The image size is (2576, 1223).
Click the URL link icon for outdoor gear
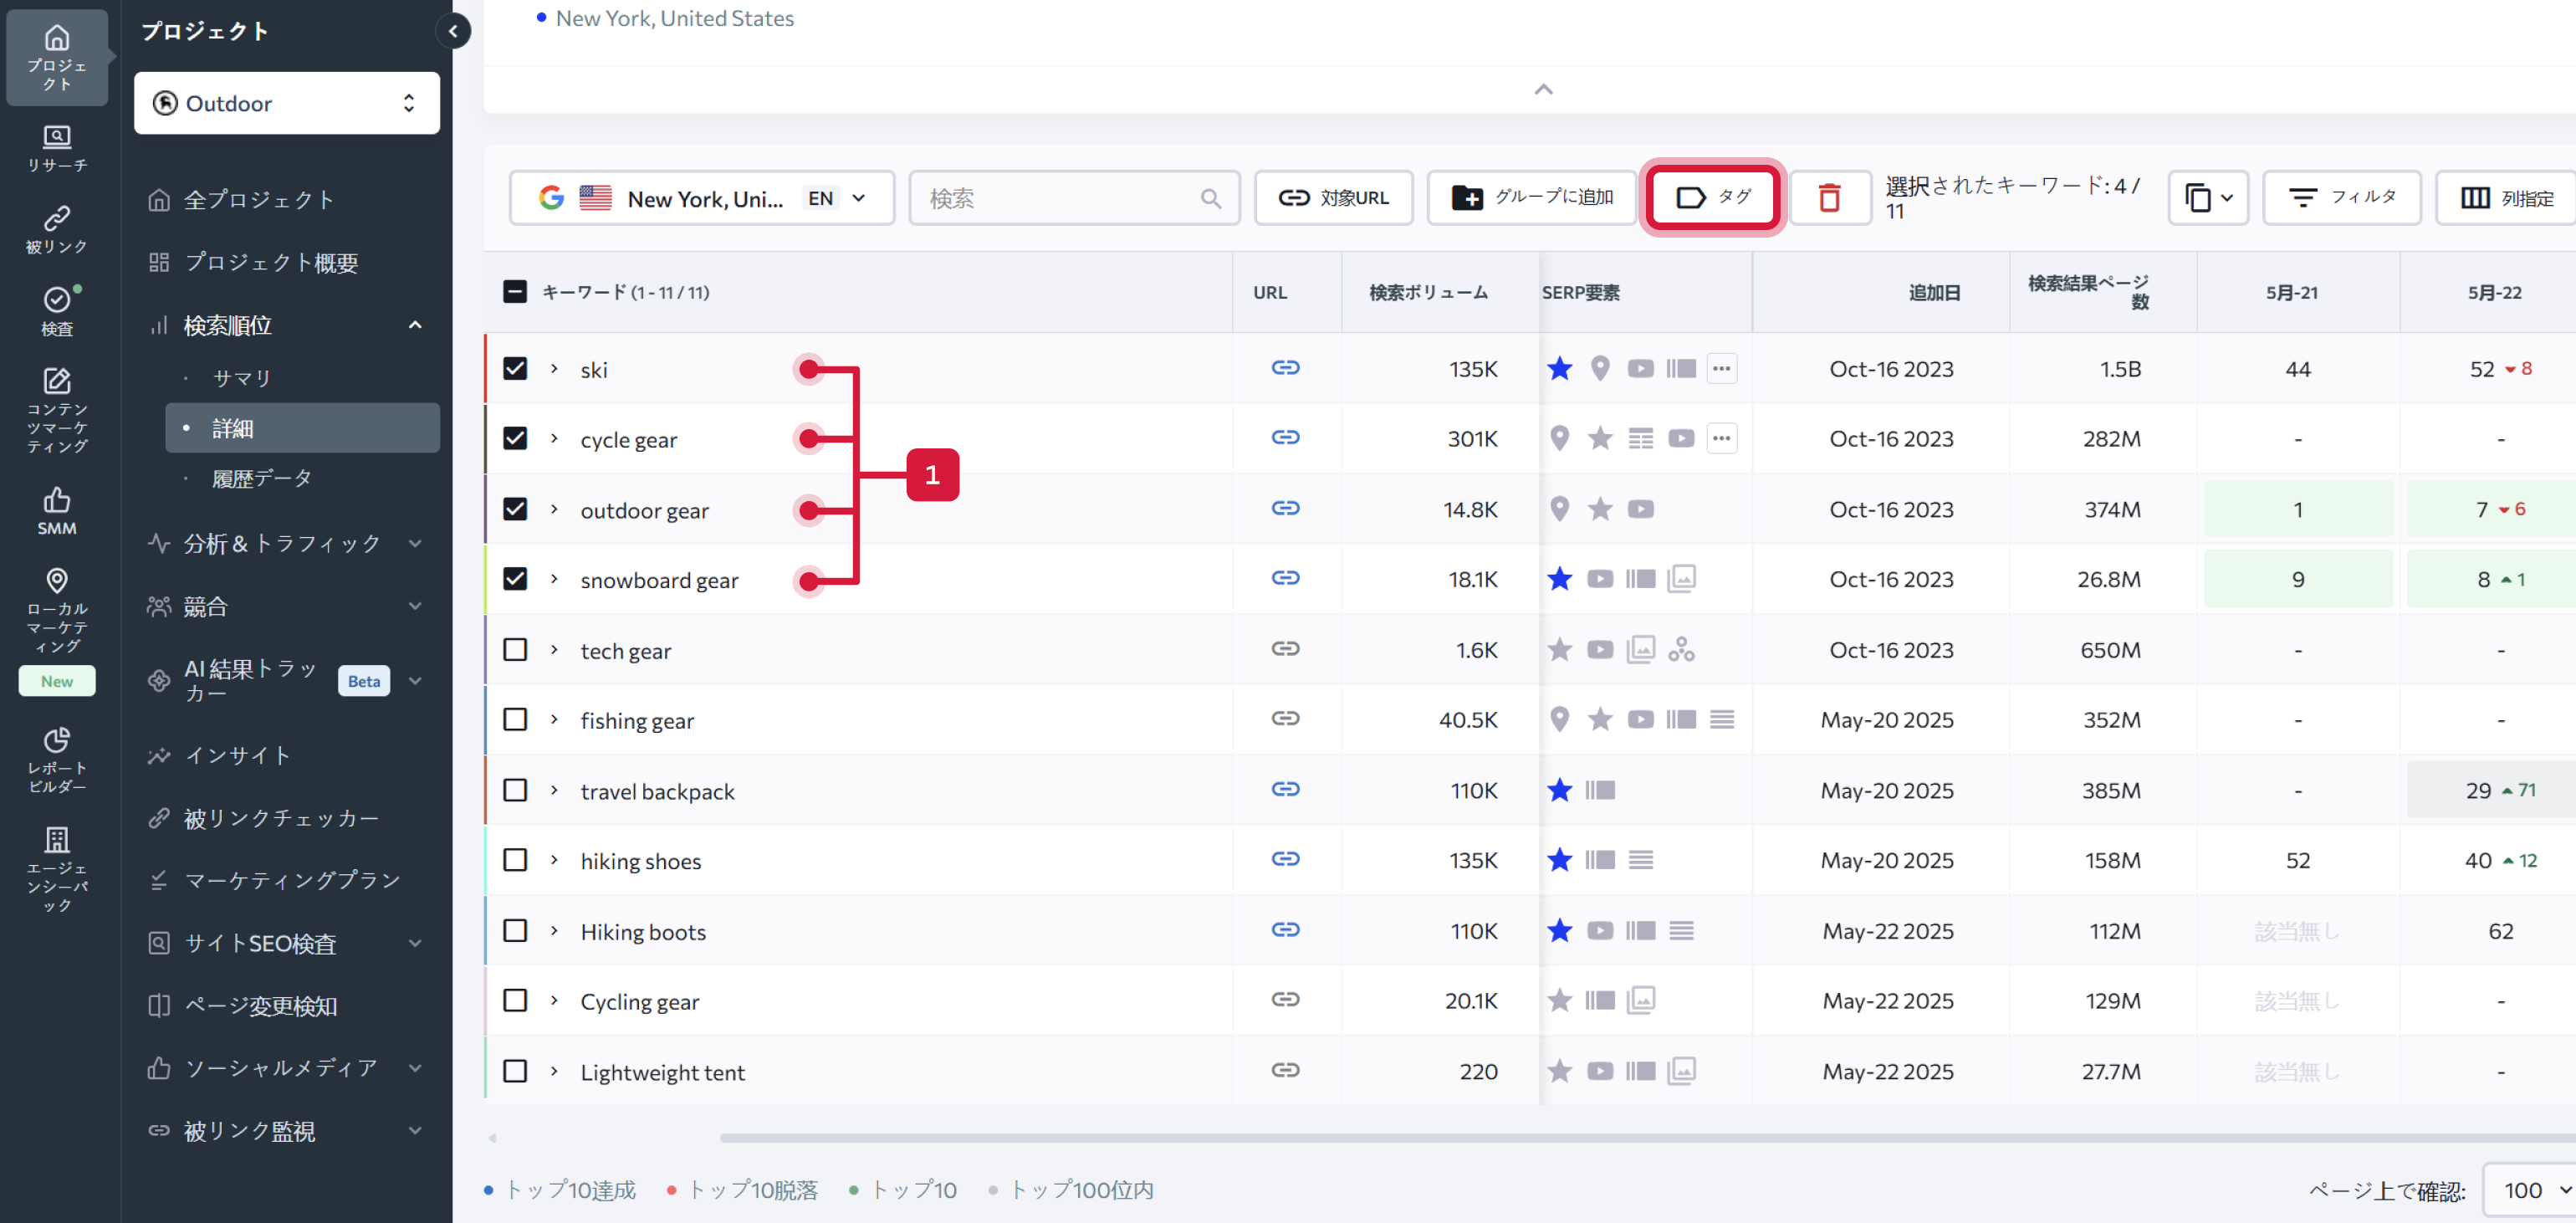[x=1285, y=508]
